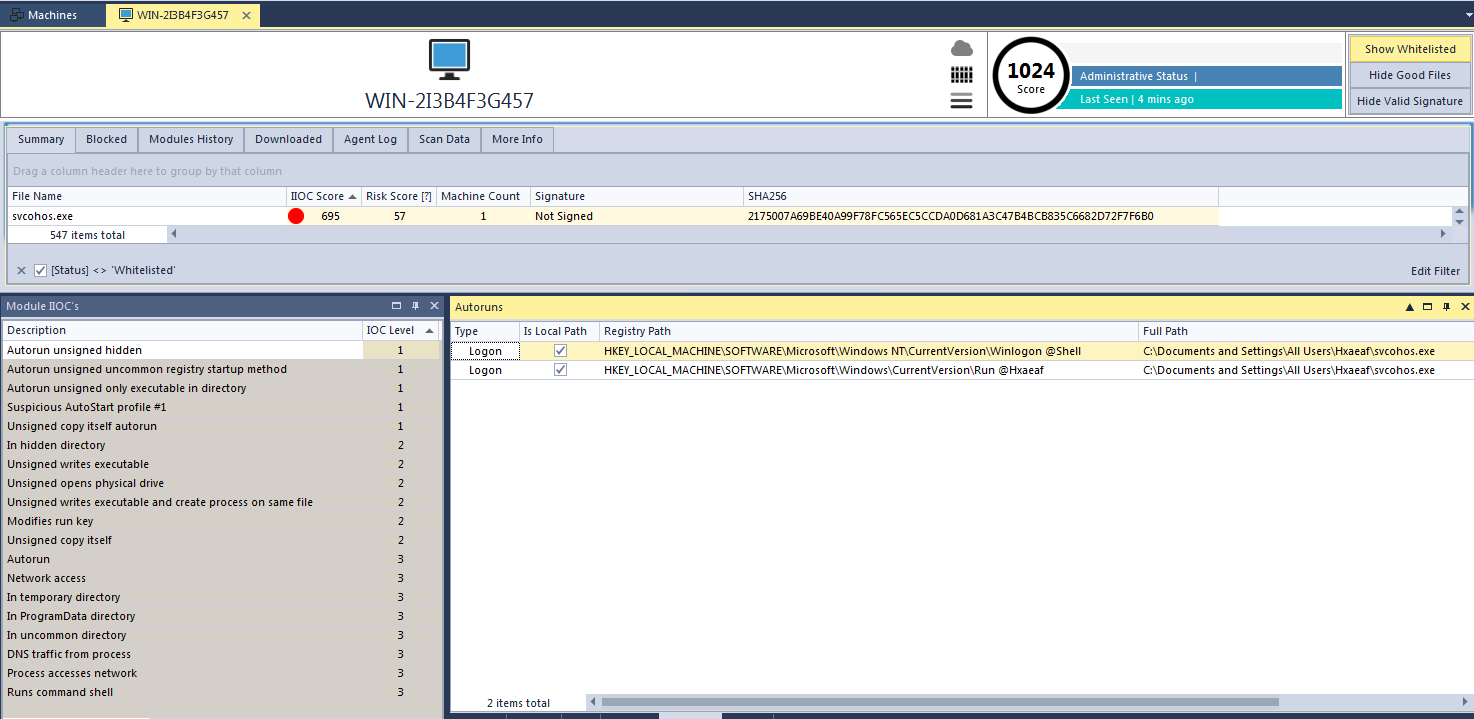
Task: Click the Hide Good Files button
Action: coord(1409,75)
